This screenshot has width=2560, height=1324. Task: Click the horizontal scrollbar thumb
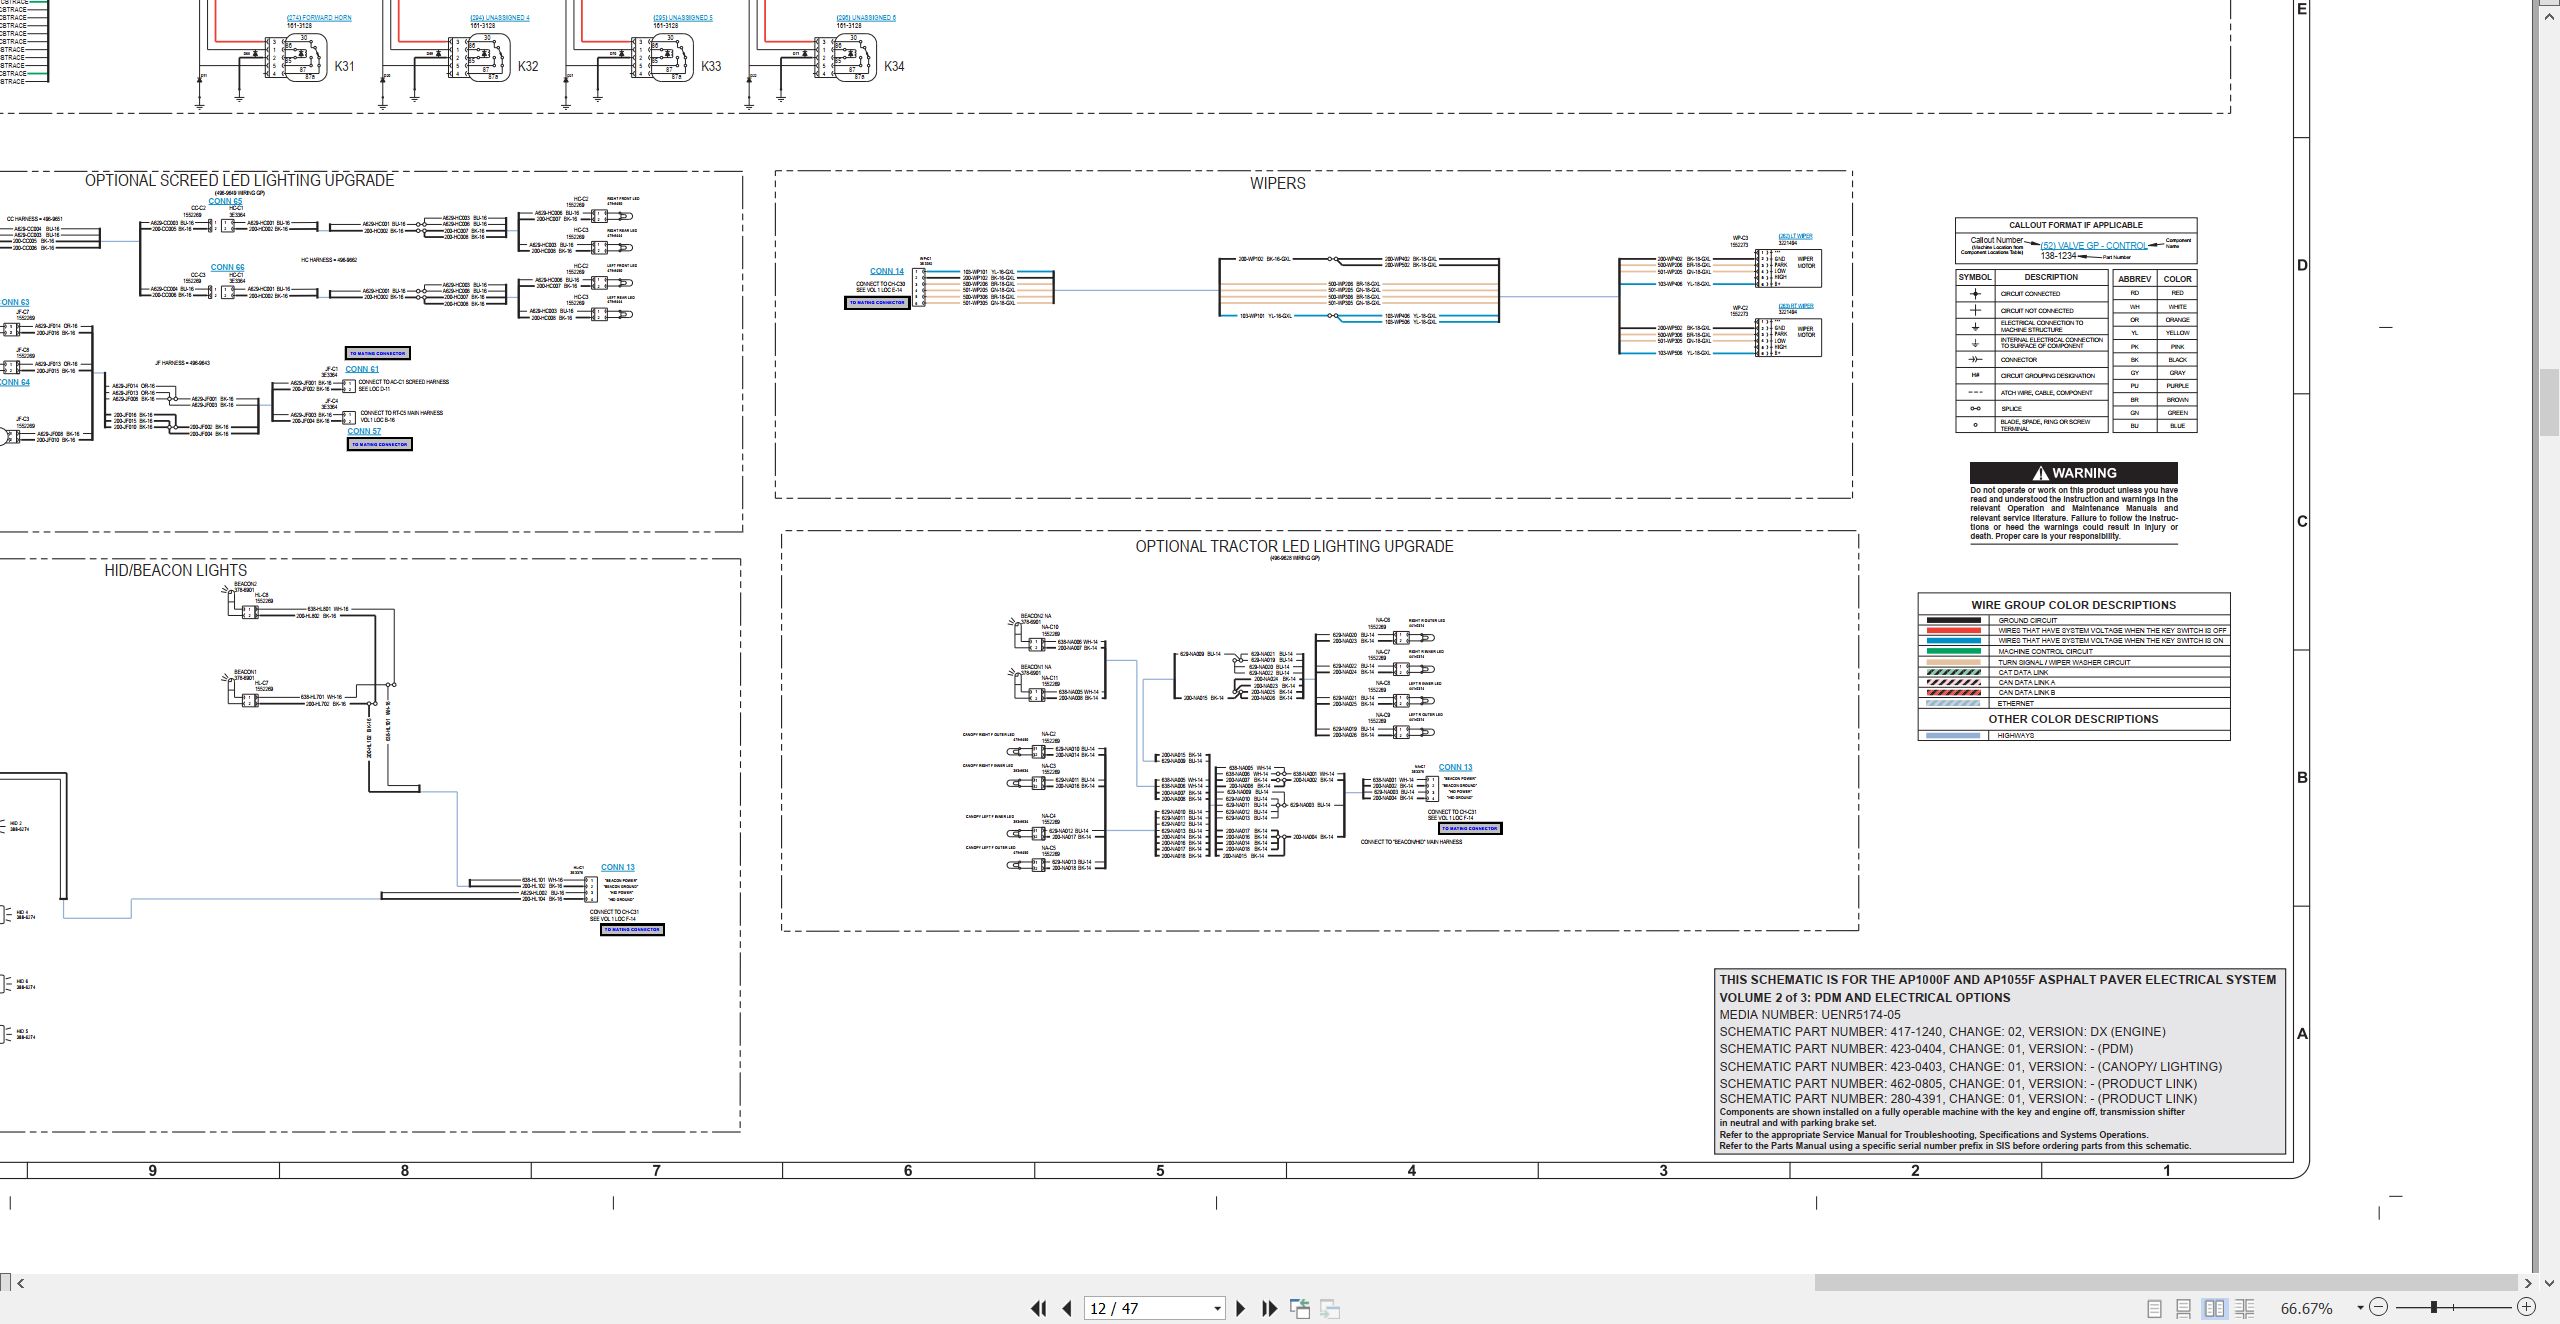[x=2165, y=1283]
